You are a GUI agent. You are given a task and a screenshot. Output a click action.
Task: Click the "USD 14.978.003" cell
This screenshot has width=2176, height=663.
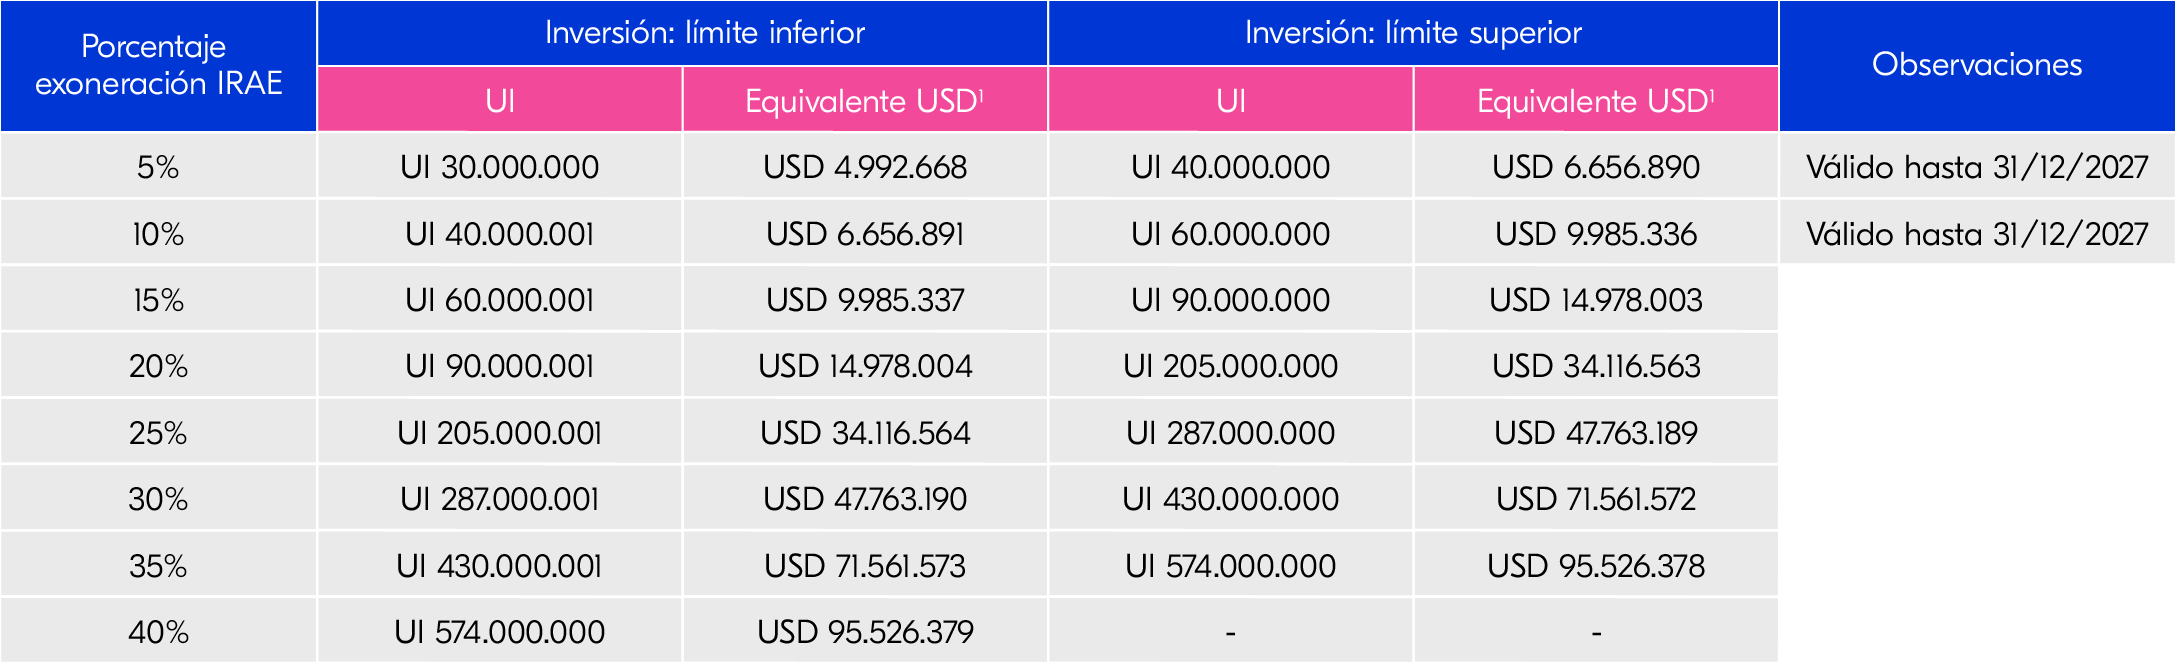coord(1595,300)
